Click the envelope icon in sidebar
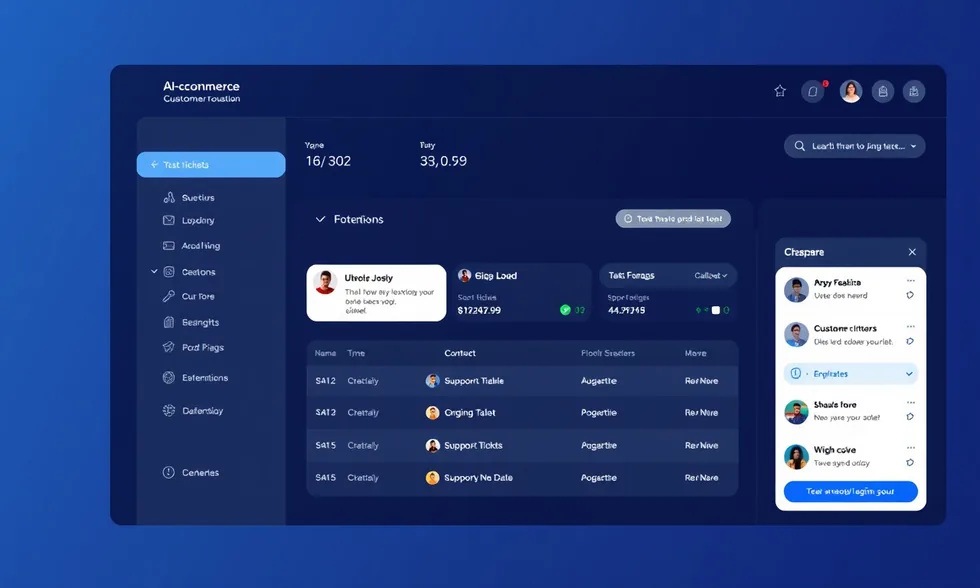Viewport: 980px width, 588px height. point(169,220)
